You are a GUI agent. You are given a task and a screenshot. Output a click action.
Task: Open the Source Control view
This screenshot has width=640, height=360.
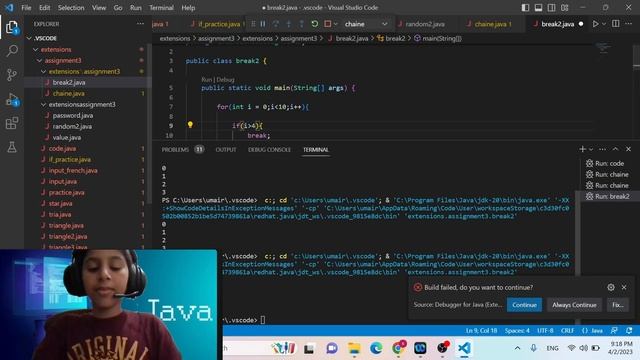click(12, 75)
